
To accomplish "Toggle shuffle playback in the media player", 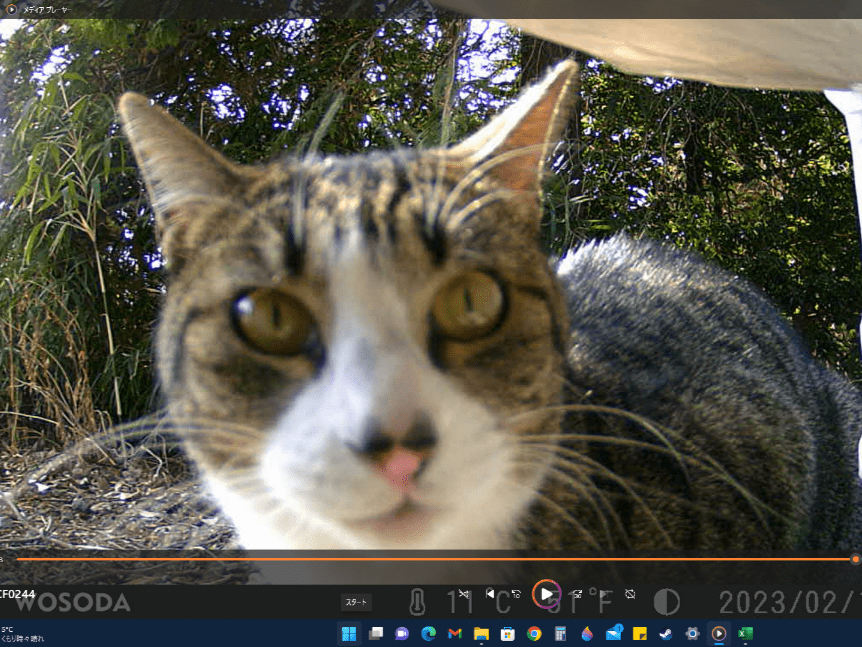I will (x=464, y=594).
